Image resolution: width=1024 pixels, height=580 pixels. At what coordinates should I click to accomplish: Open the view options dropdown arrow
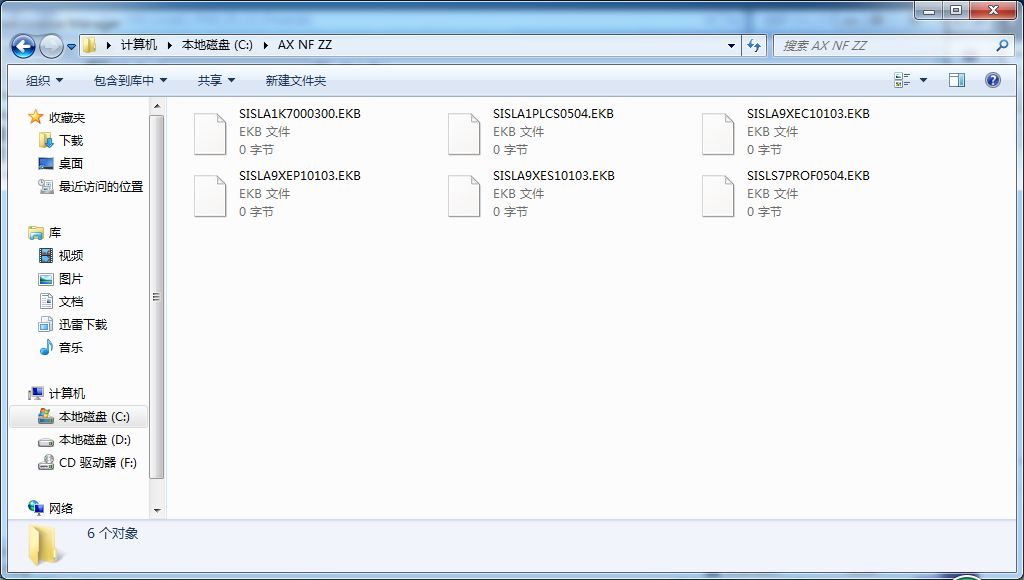click(x=923, y=80)
